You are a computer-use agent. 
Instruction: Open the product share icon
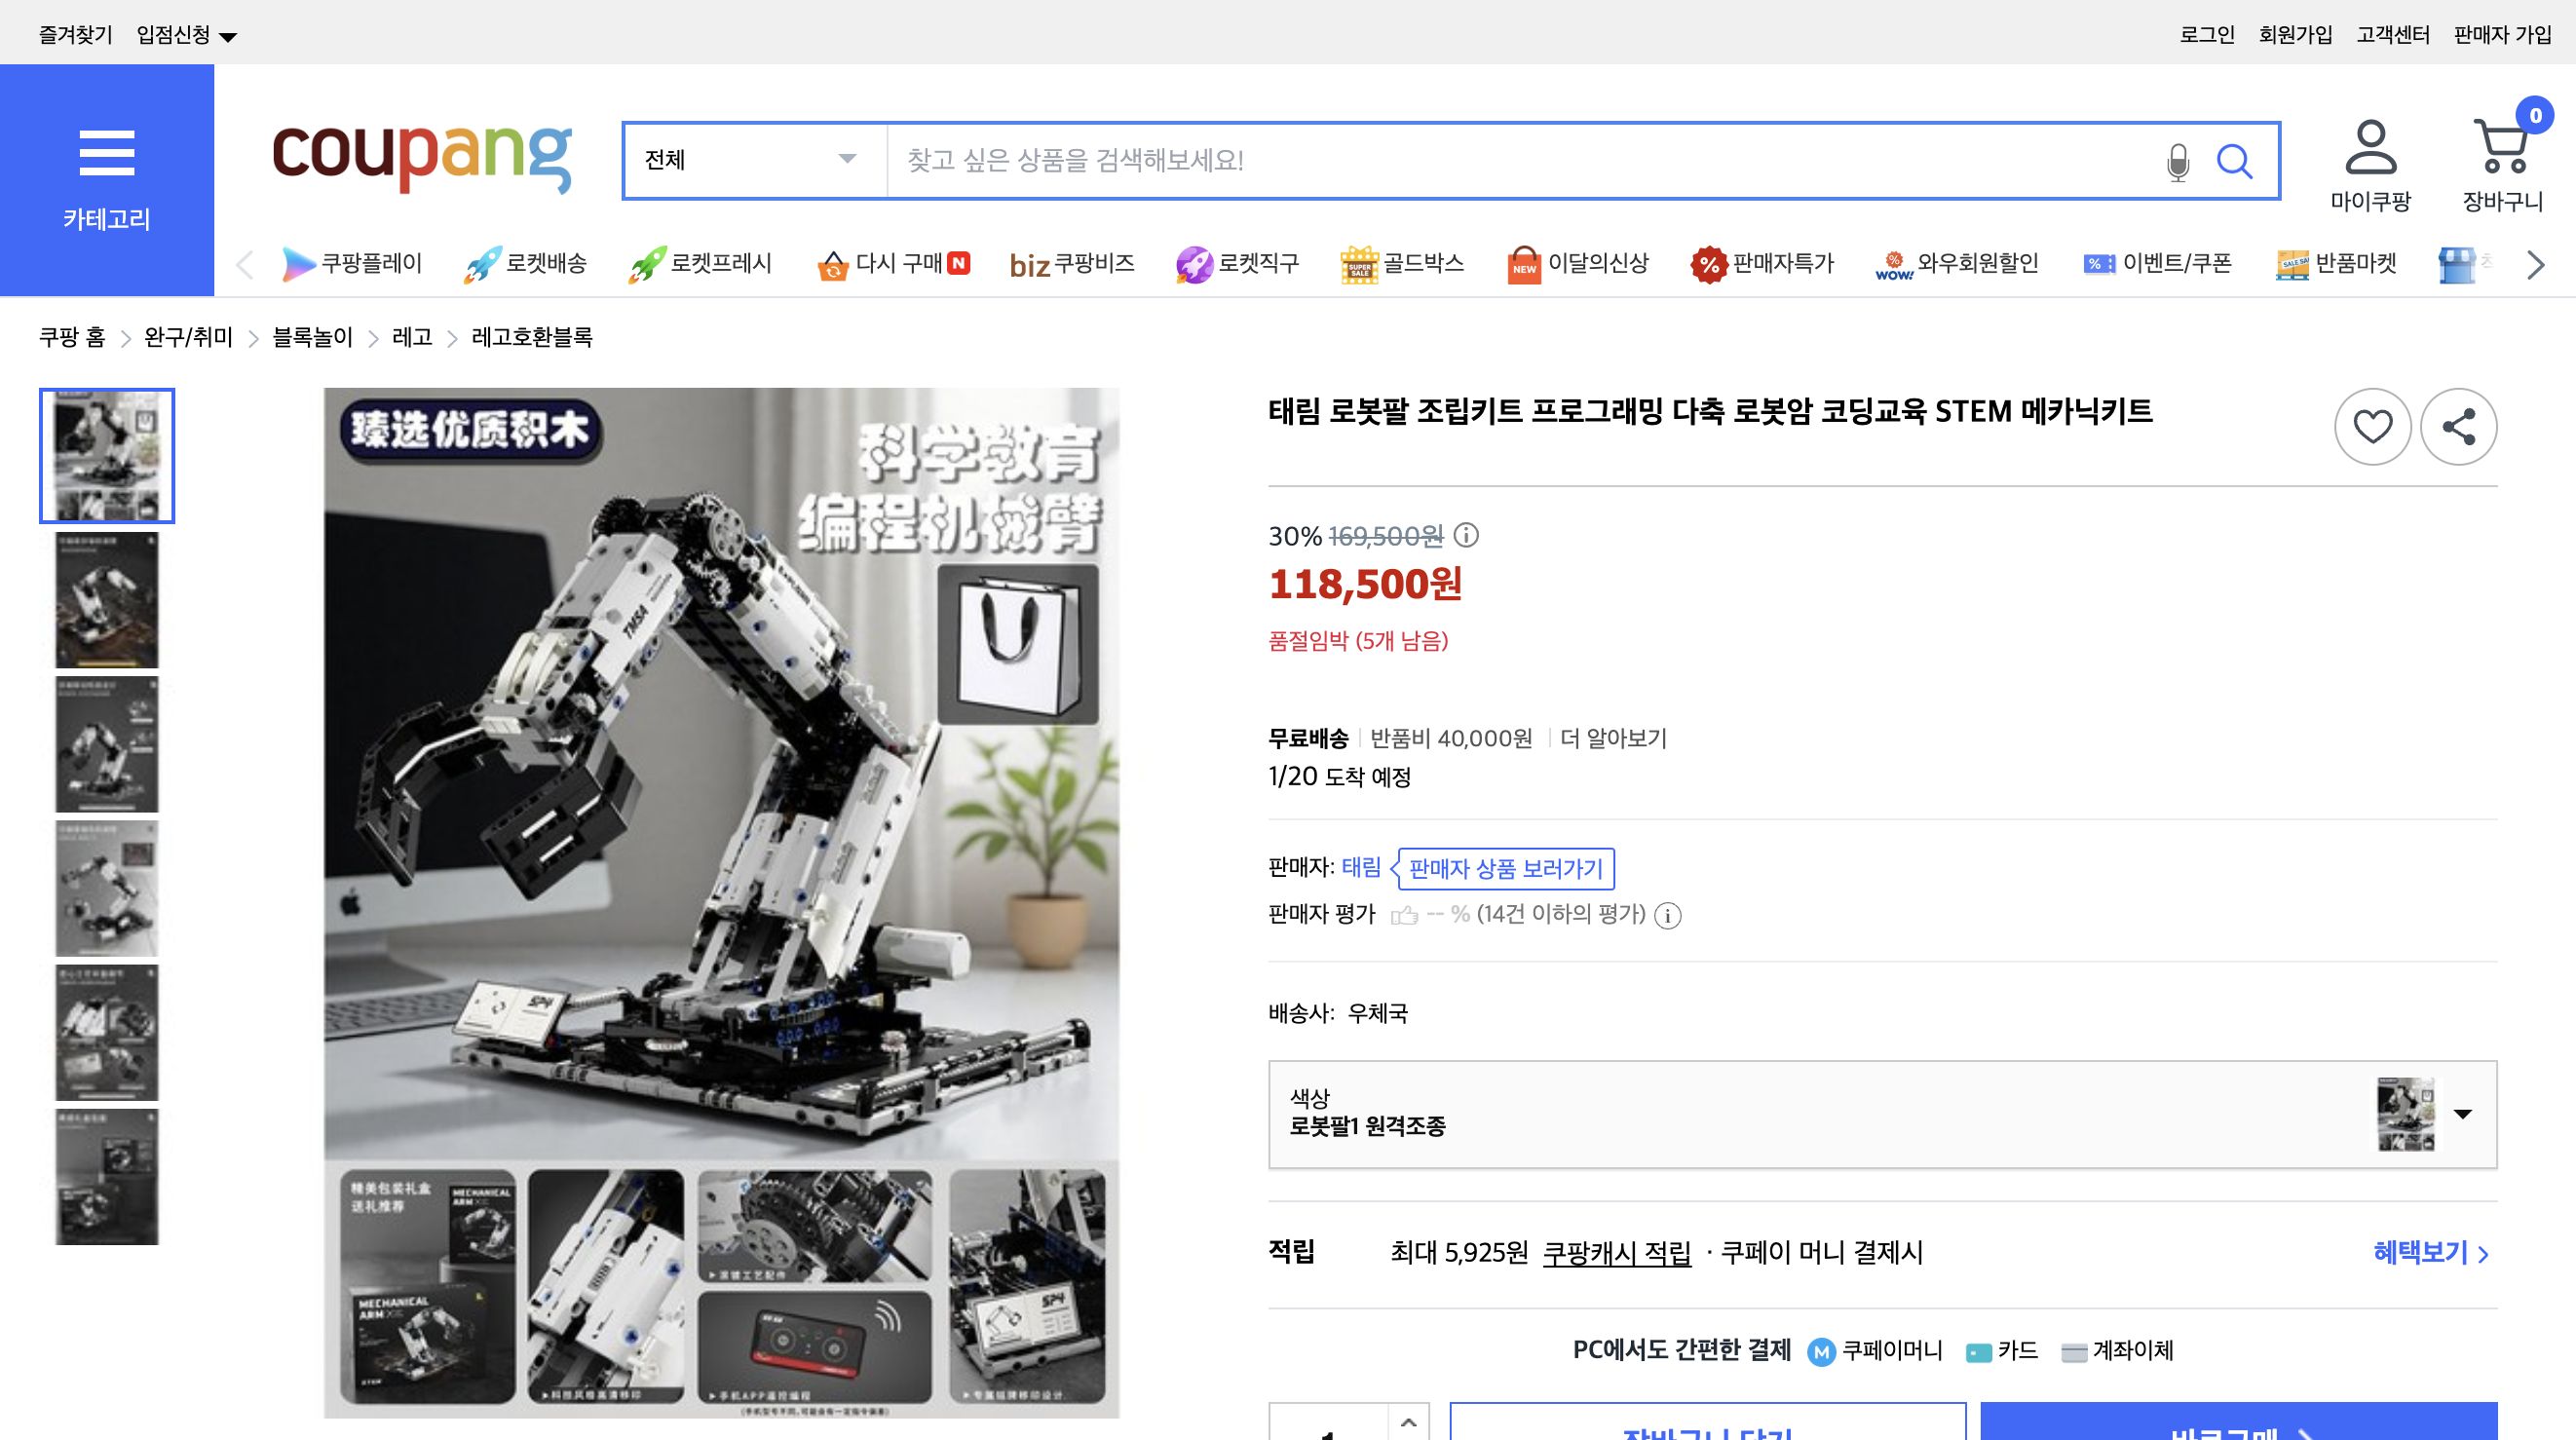[x=2460, y=425]
